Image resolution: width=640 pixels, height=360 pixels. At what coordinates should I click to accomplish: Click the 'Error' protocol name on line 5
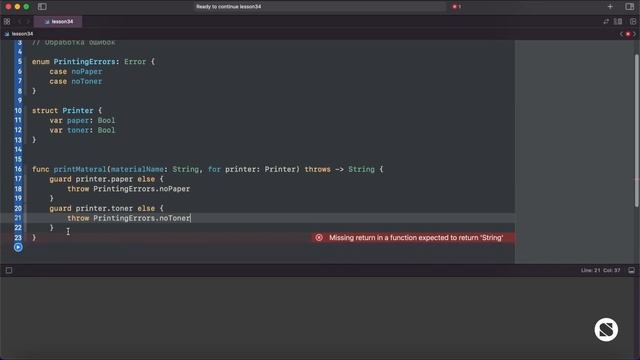coord(135,62)
